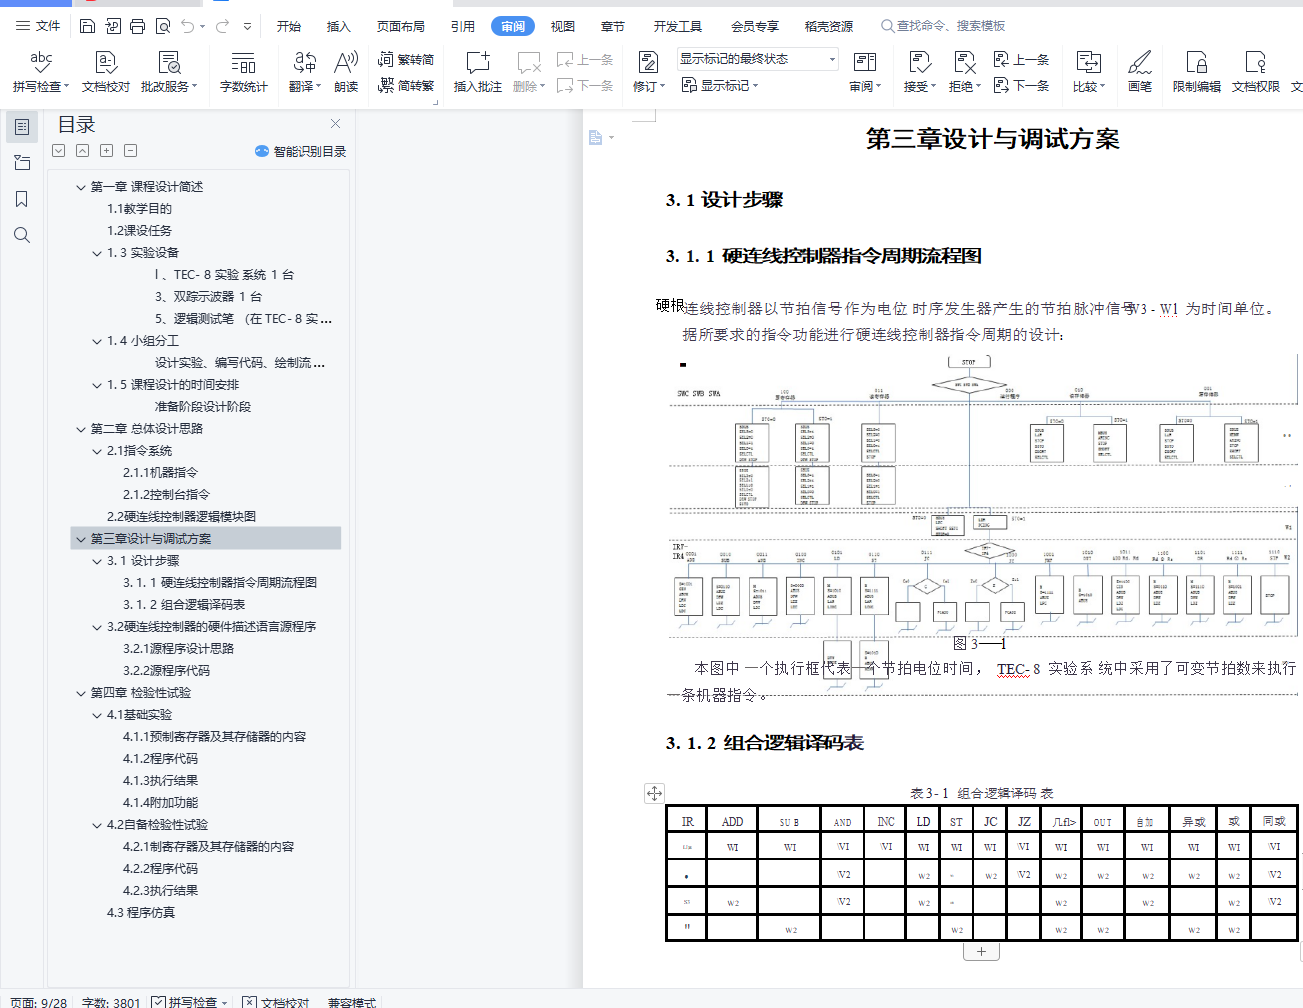Go to previous revision with 上一条 beside 拒绝

1022,60
